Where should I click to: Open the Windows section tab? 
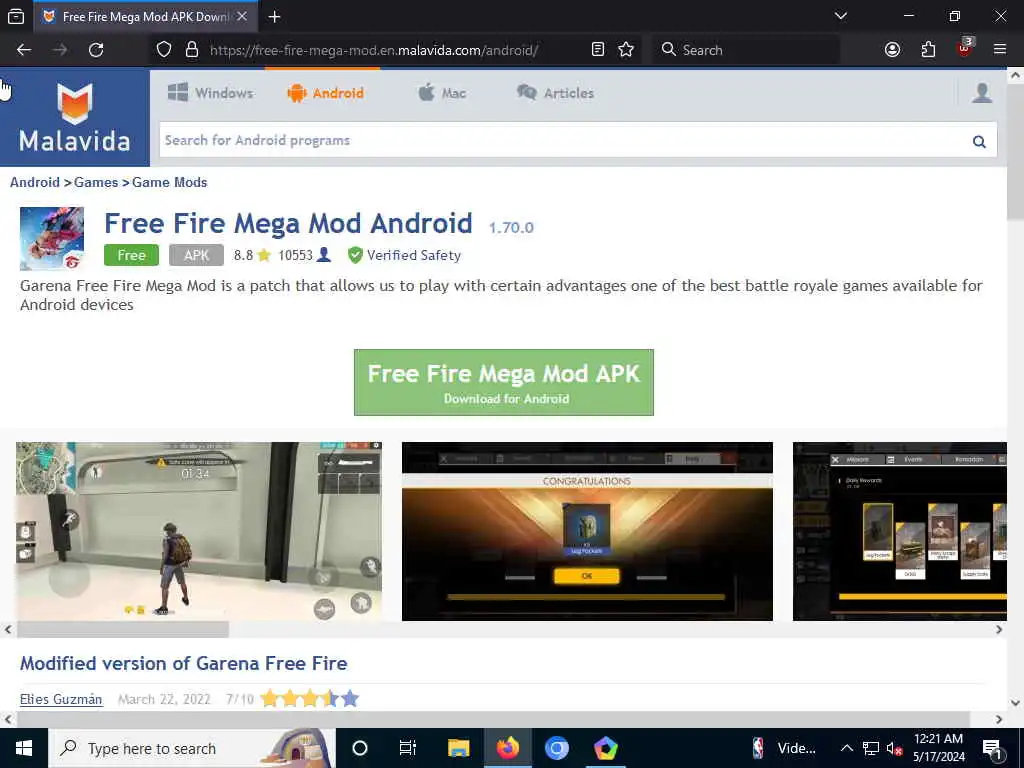[210, 93]
